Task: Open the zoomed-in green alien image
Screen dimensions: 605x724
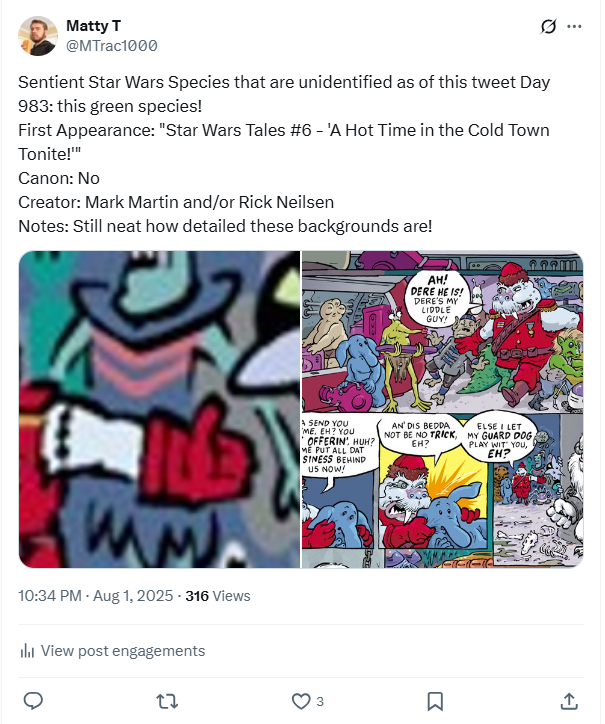Action: click(x=159, y=409)
